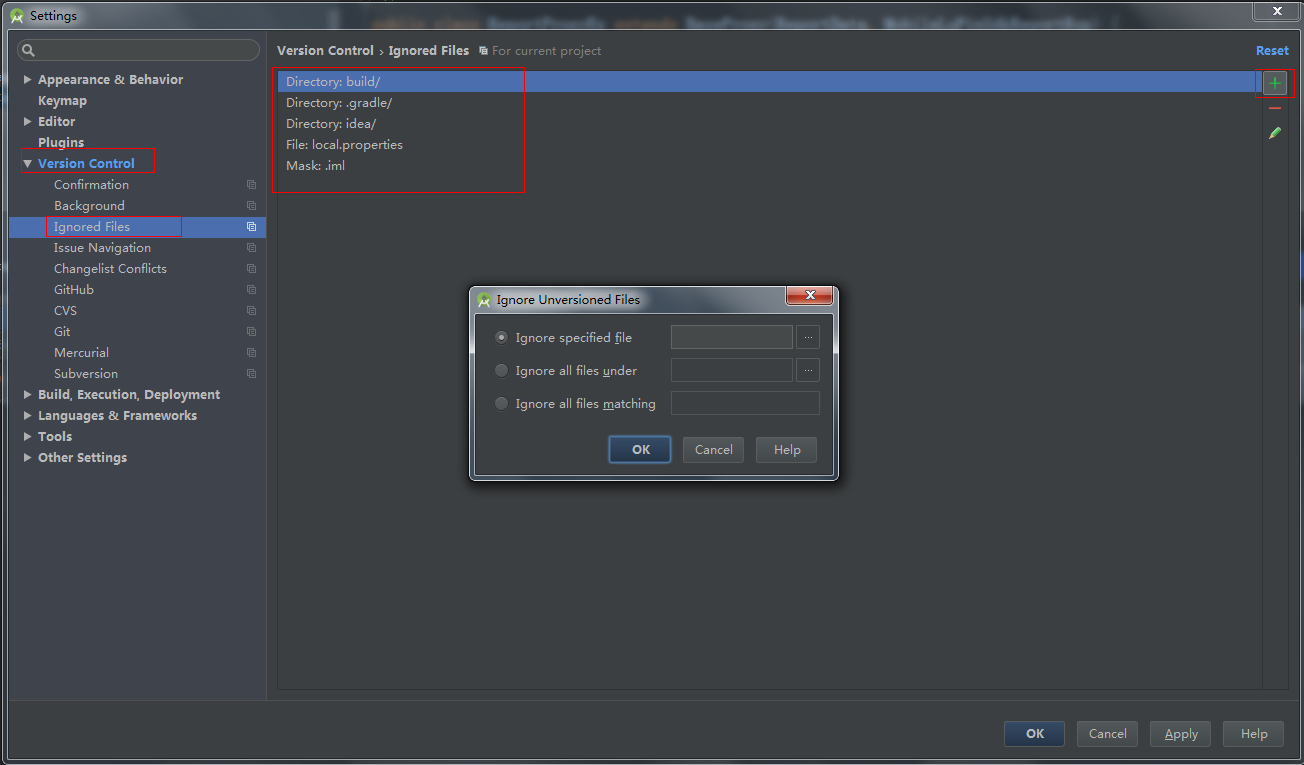This screenshot has height=765, width=1304.
Task: Expand Appearance & Behavior section
Action: pos(28,80)
